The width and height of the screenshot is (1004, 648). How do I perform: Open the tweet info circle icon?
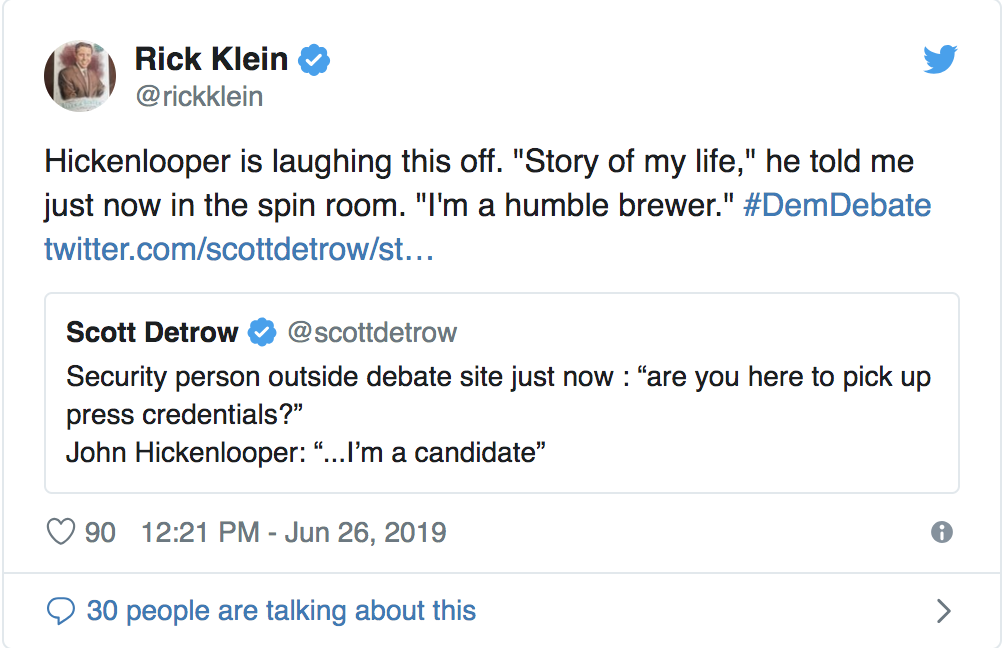941,532
